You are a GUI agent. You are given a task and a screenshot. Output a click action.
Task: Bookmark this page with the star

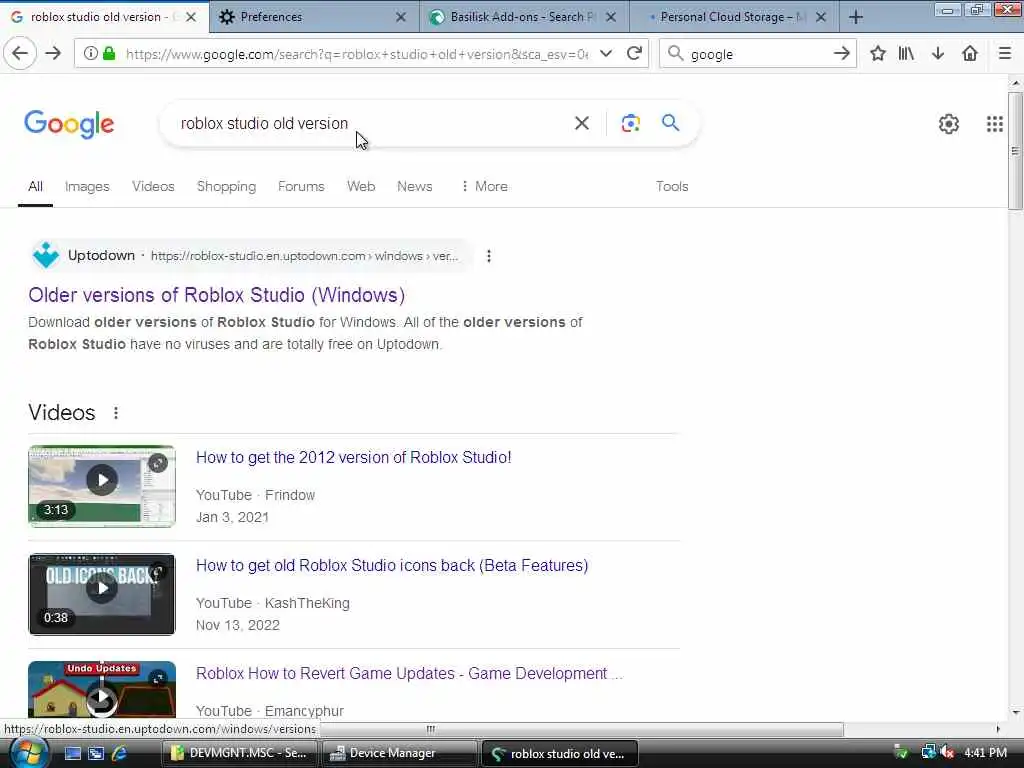[877, 54]
